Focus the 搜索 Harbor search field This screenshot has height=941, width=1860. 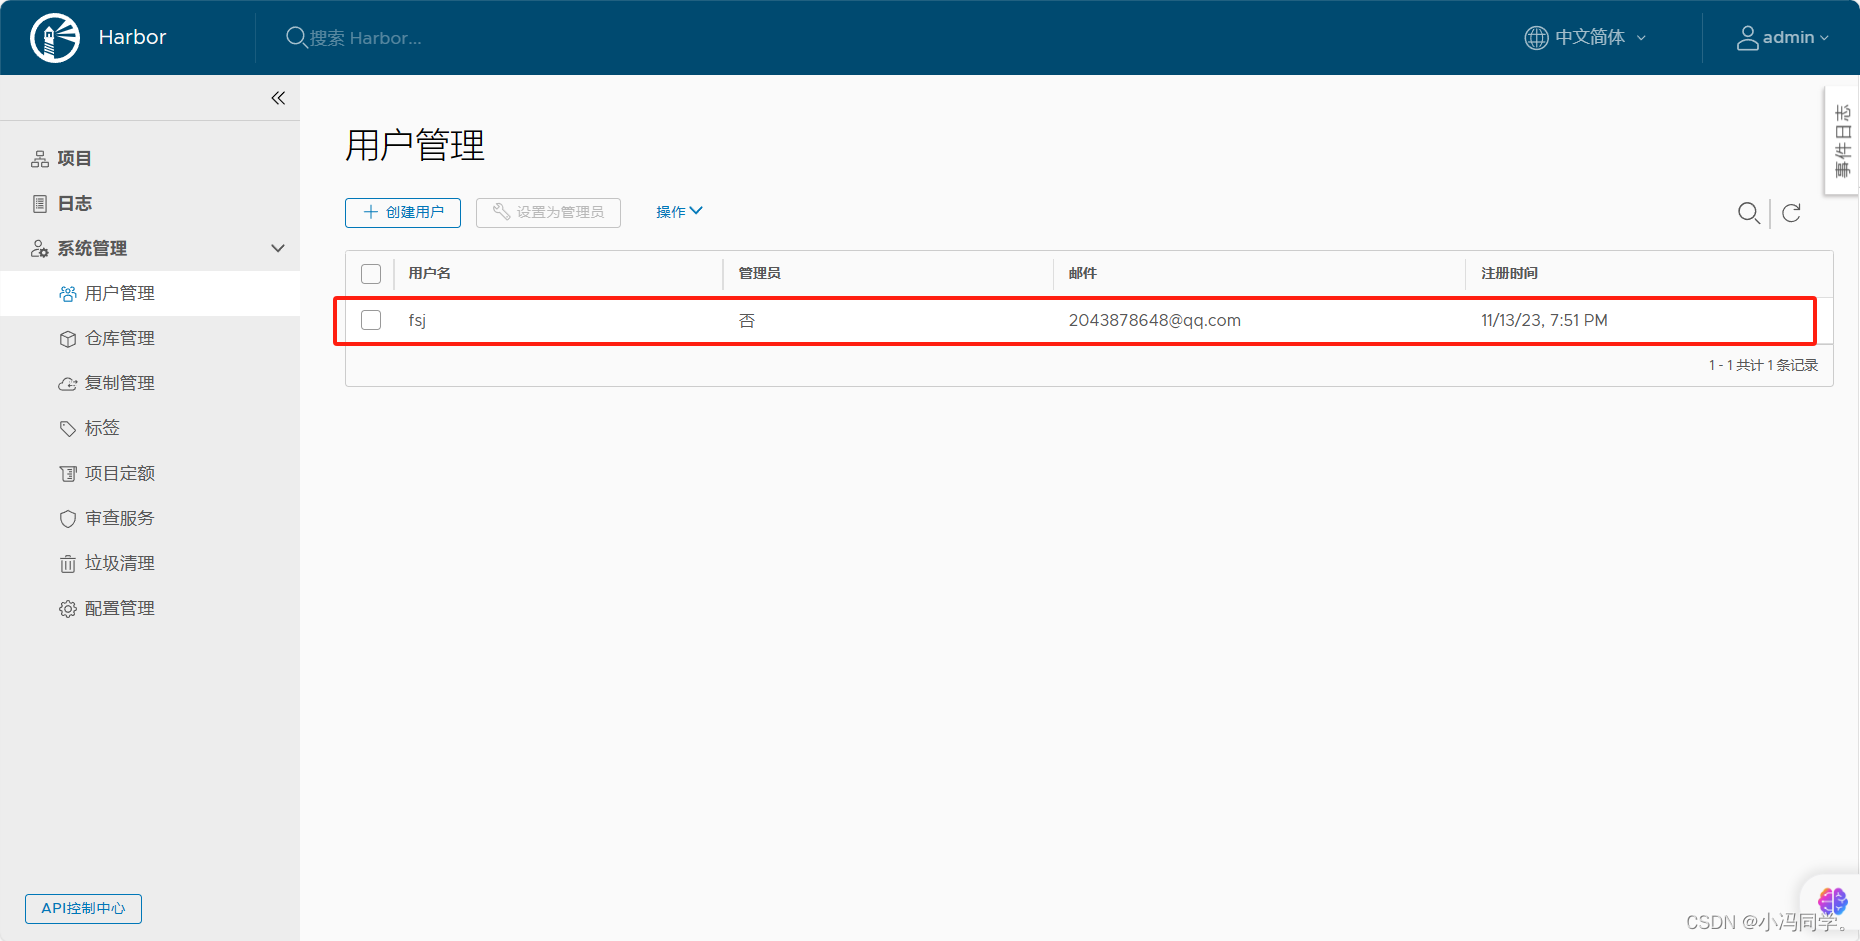click(365, 38)
